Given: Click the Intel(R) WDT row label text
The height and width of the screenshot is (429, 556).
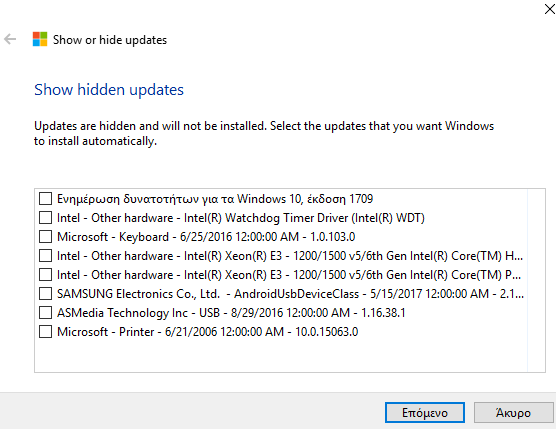Looking at the screenshot, I should coord(241,218).
